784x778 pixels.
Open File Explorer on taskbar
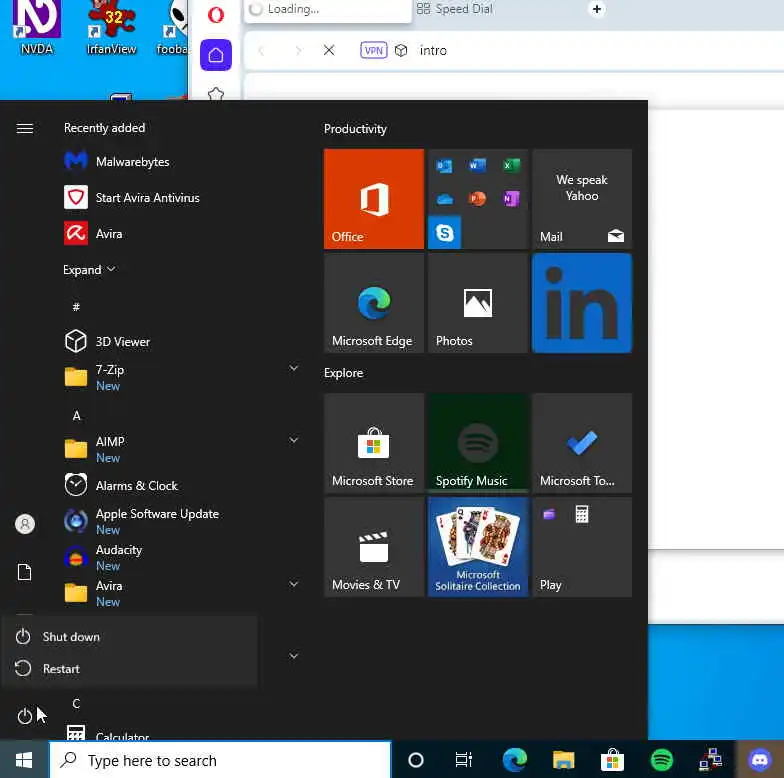tap(564, 760)
